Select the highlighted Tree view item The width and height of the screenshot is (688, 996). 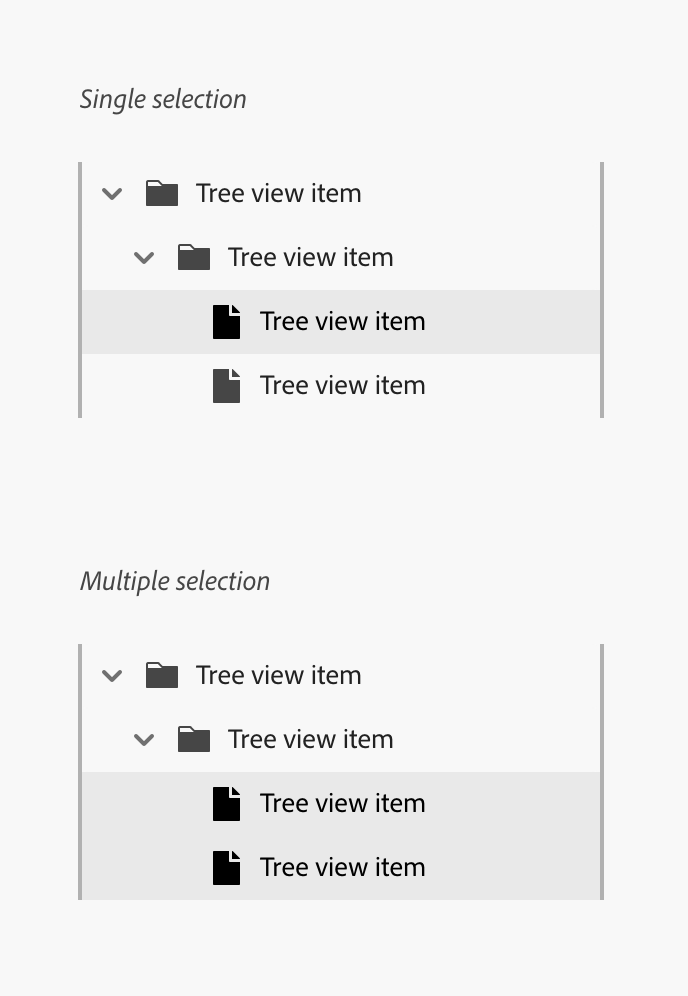click(343, 321)
